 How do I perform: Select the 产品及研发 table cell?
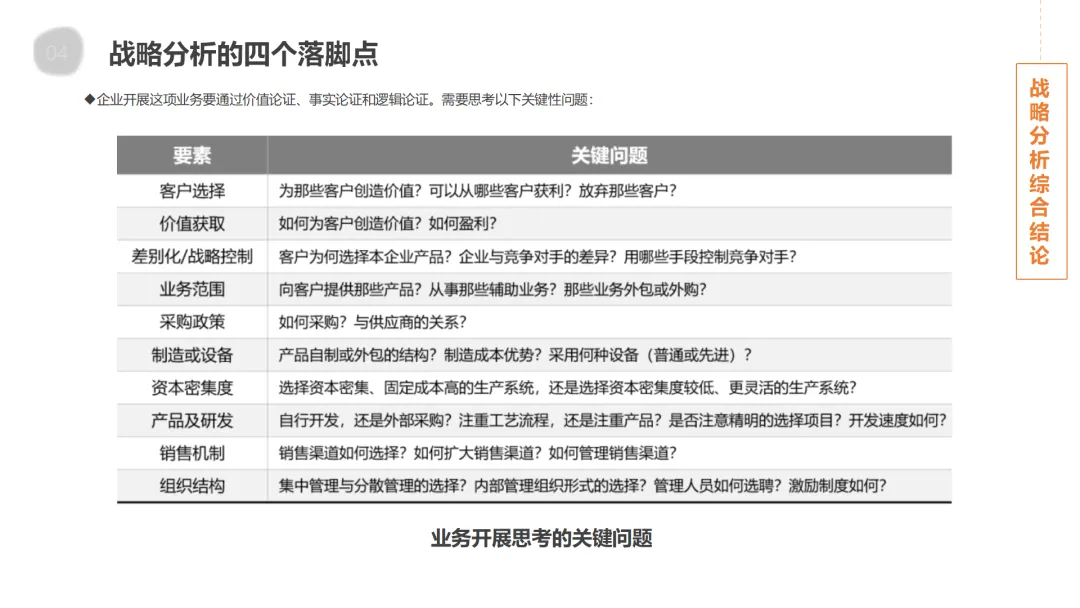[192, 421]
